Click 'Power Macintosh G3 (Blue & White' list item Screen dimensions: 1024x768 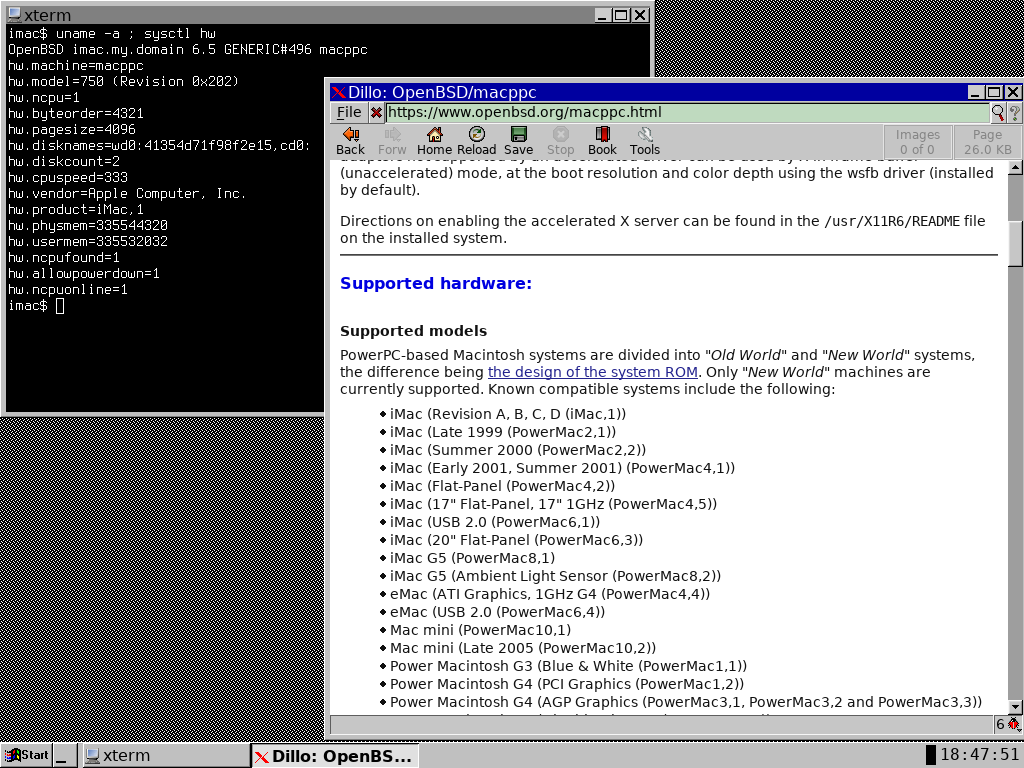click(x=568, y=666)
